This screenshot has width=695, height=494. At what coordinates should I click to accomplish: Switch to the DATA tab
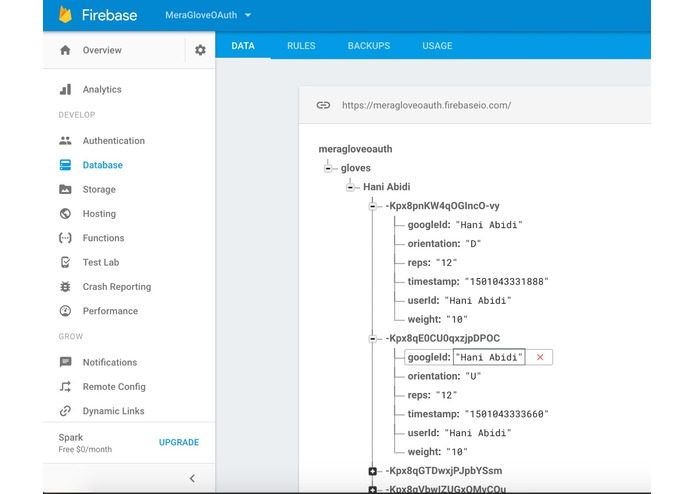point(243,46)
